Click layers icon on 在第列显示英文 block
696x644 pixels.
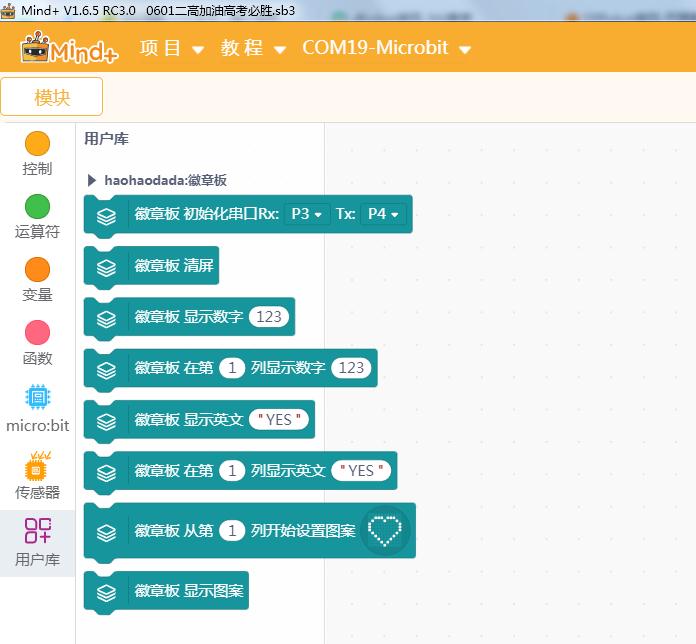point(107,473)
